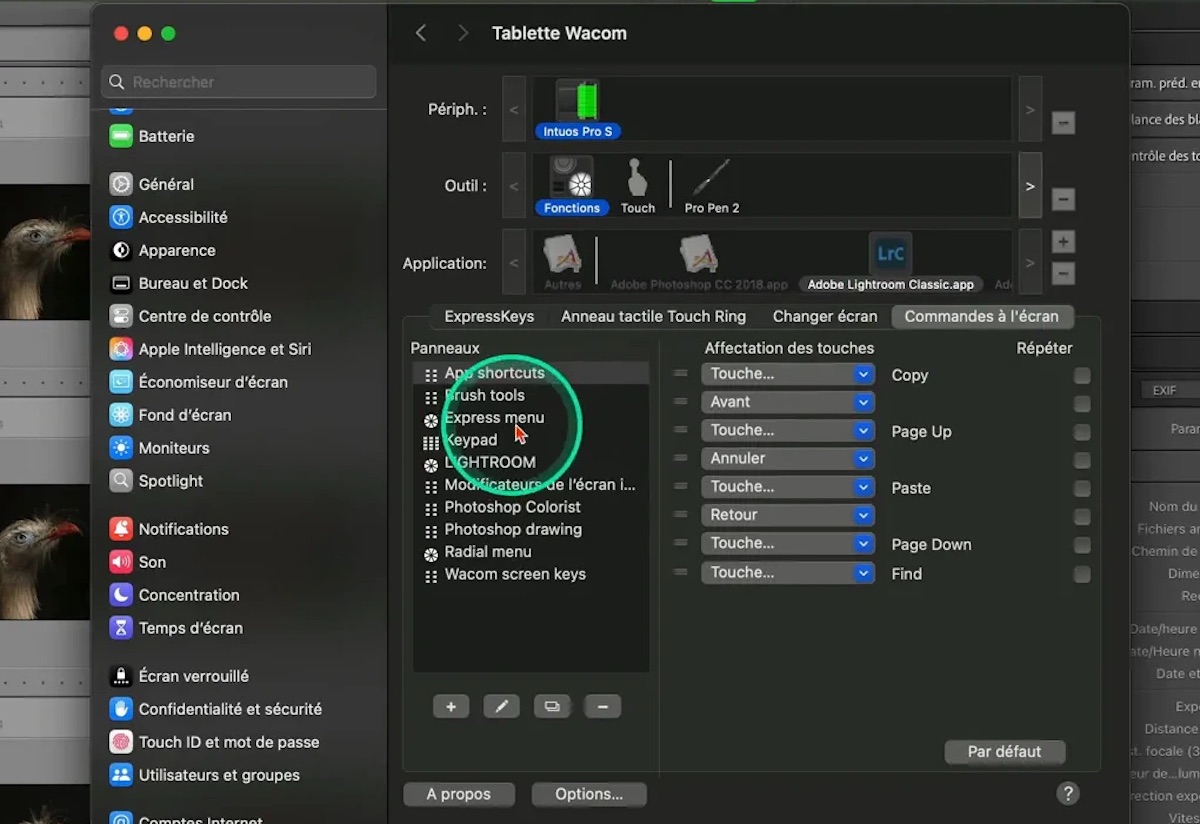Open the Retour dropdown
1200x824 pixels.
pos(788,515)
